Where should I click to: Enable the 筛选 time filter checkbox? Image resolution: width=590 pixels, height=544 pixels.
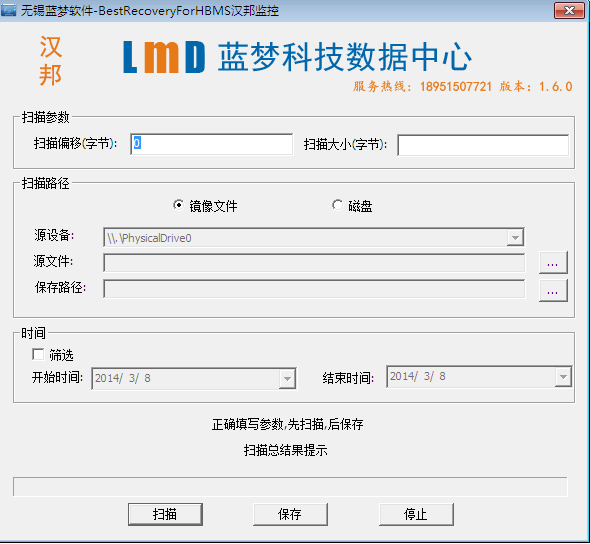pyautogui.click(x=38, y=354)
